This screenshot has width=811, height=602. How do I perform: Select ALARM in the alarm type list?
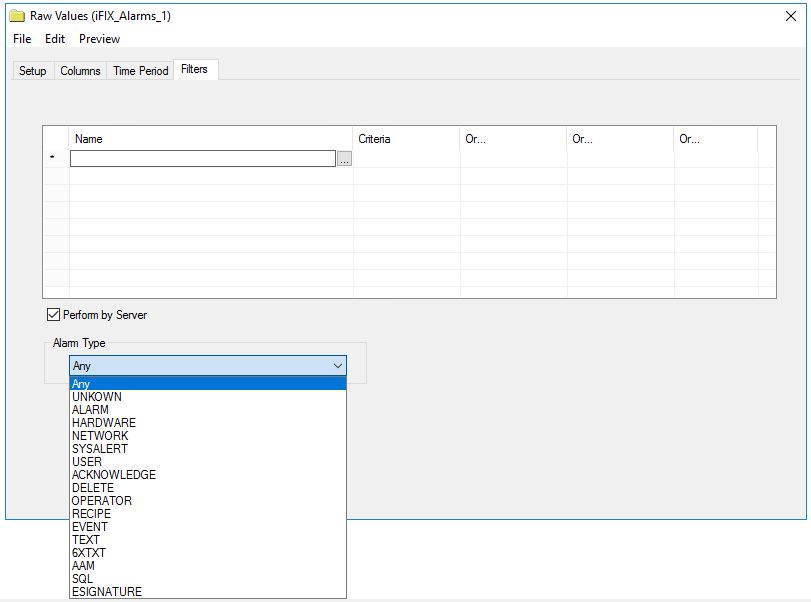pyautogui.click(x=208, y=410)
